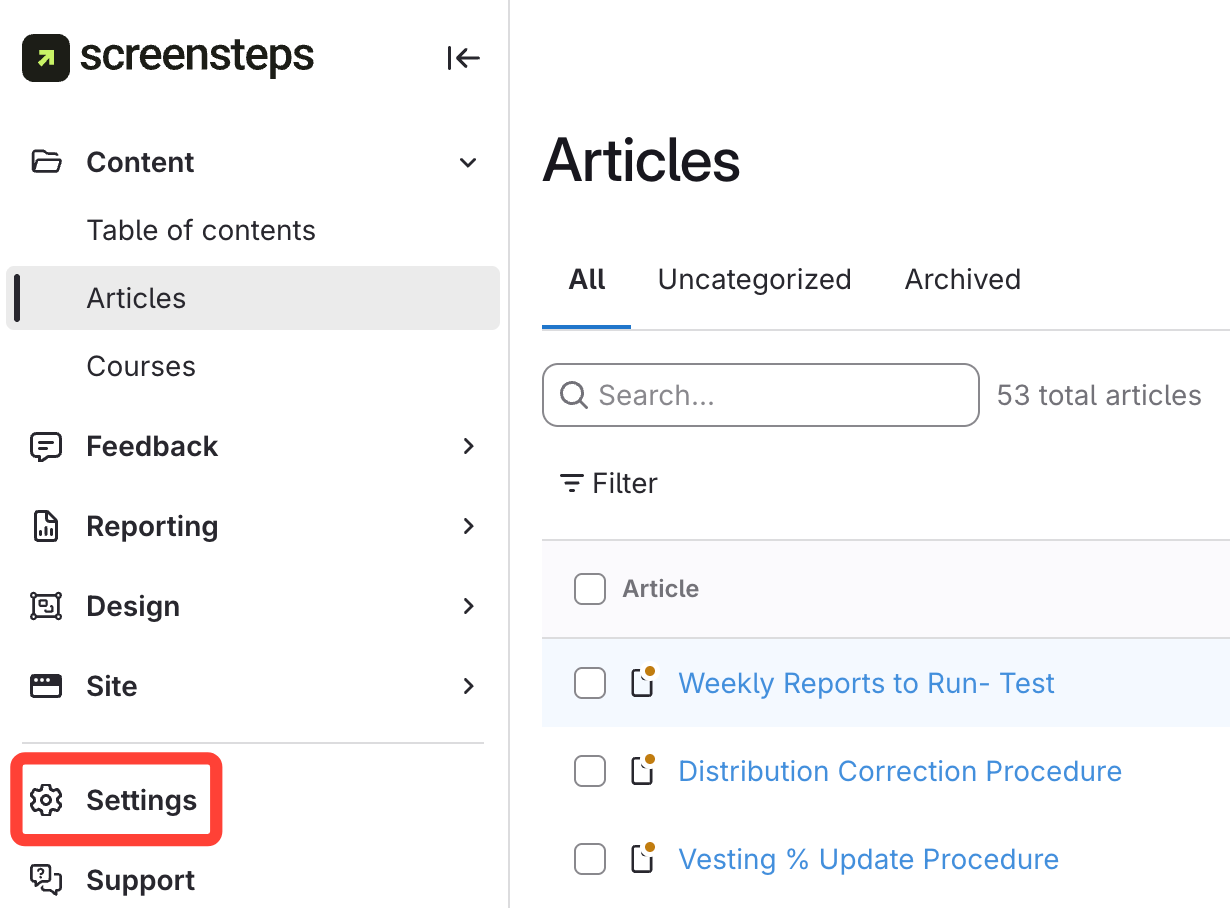
Task: Expand the Feedback section chevron
Action: pos(468,446)
